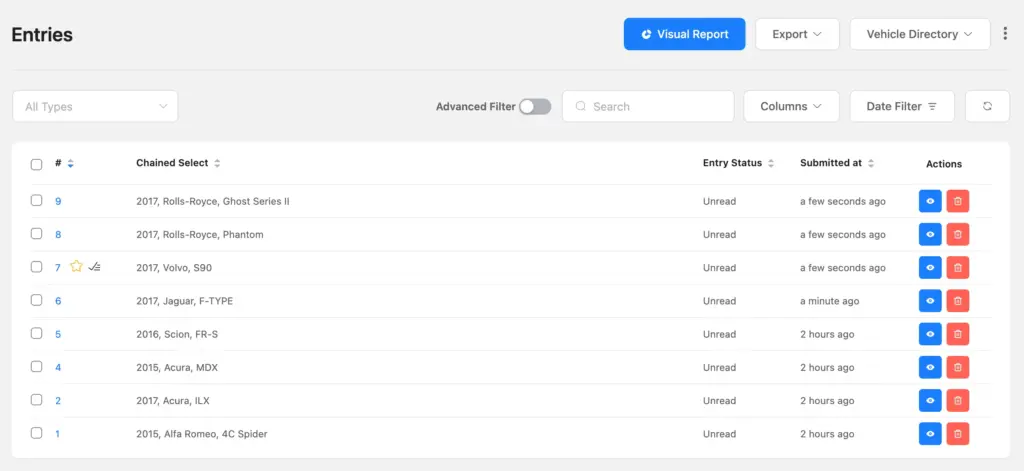Click '2015, Alfa Romeo, 4C Spider' cell
1024x471 pixels.
pyautogui.click(x=202, y=434)
